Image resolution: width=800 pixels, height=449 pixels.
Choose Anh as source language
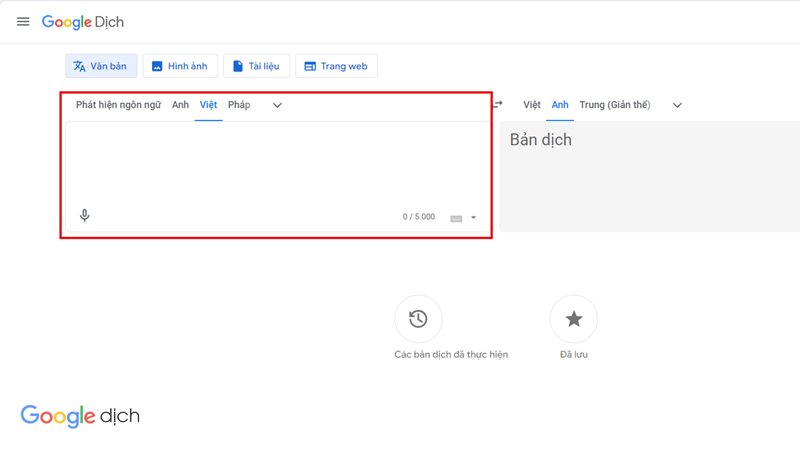pos(180,105)
